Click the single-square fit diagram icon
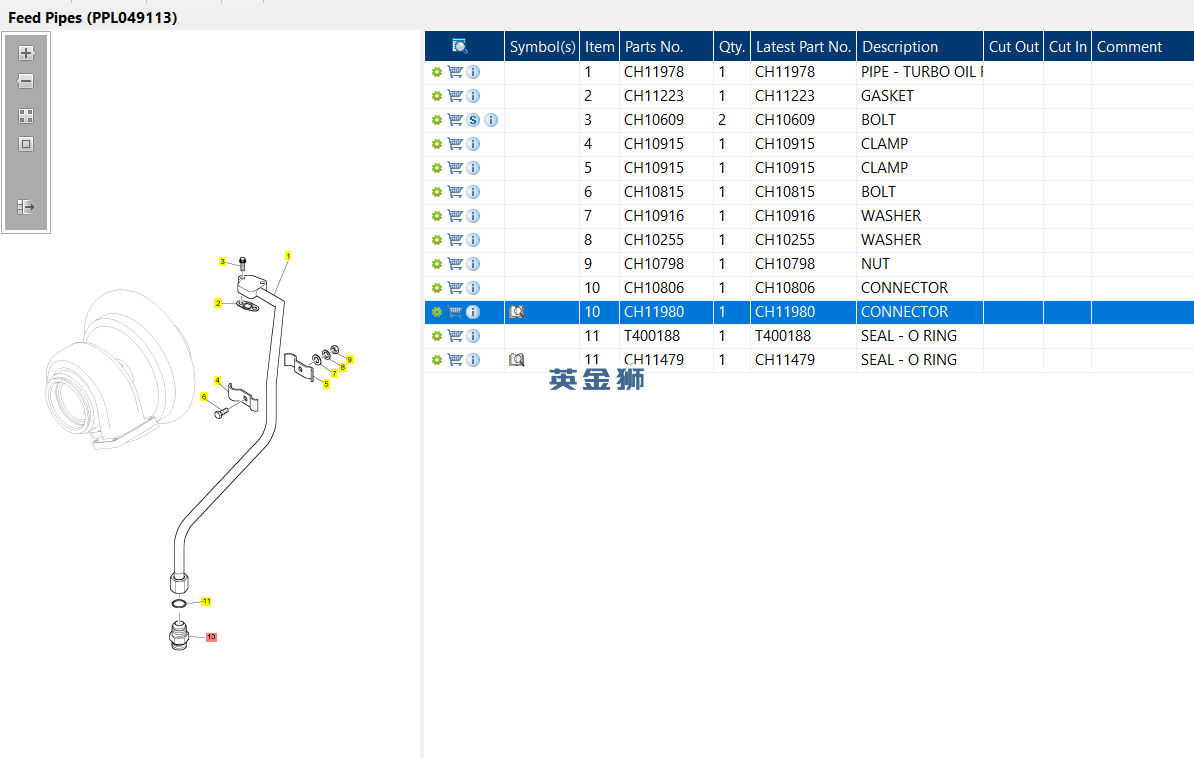 tap(26, 144)
